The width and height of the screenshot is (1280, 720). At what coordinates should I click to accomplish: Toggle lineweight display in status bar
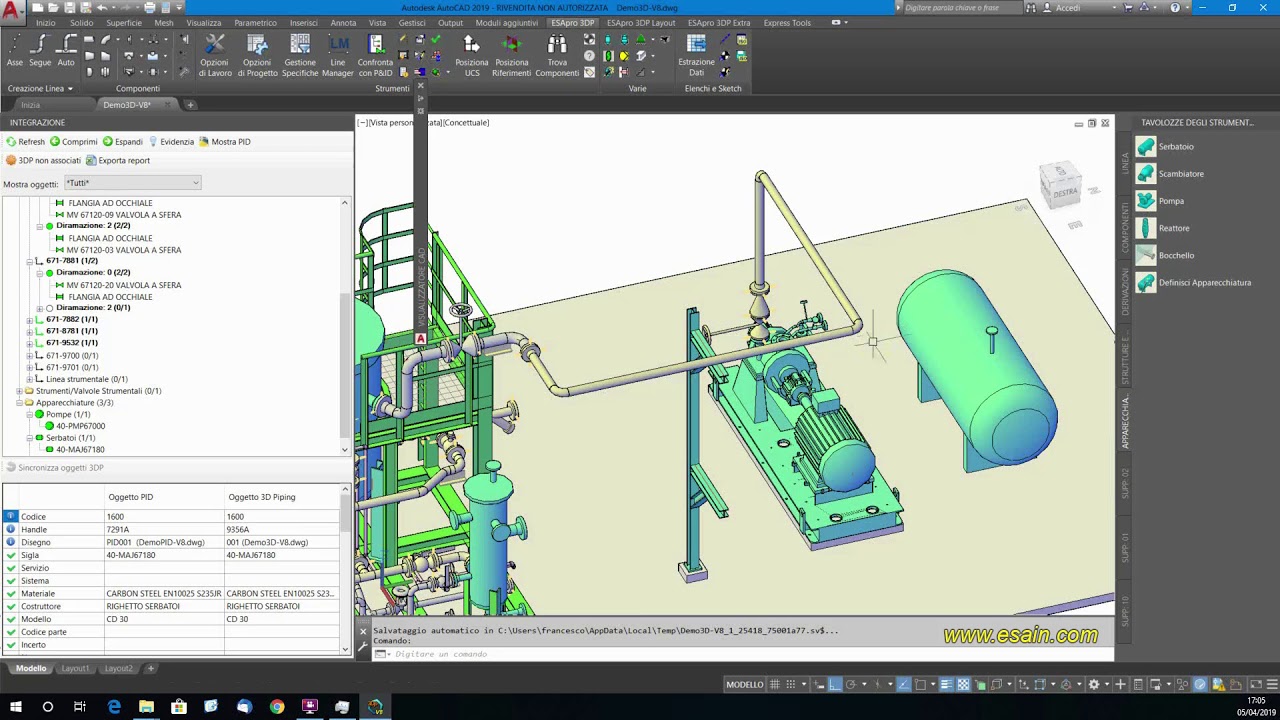tap(946, 684)
